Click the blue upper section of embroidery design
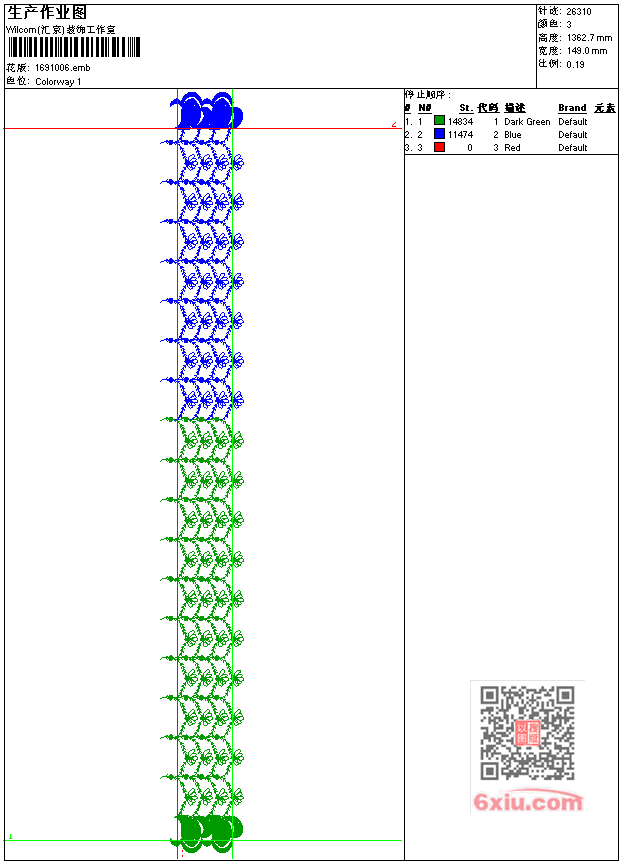Image resolution: width=620 pixels, height=861 pixels. [x=204, y=255]
